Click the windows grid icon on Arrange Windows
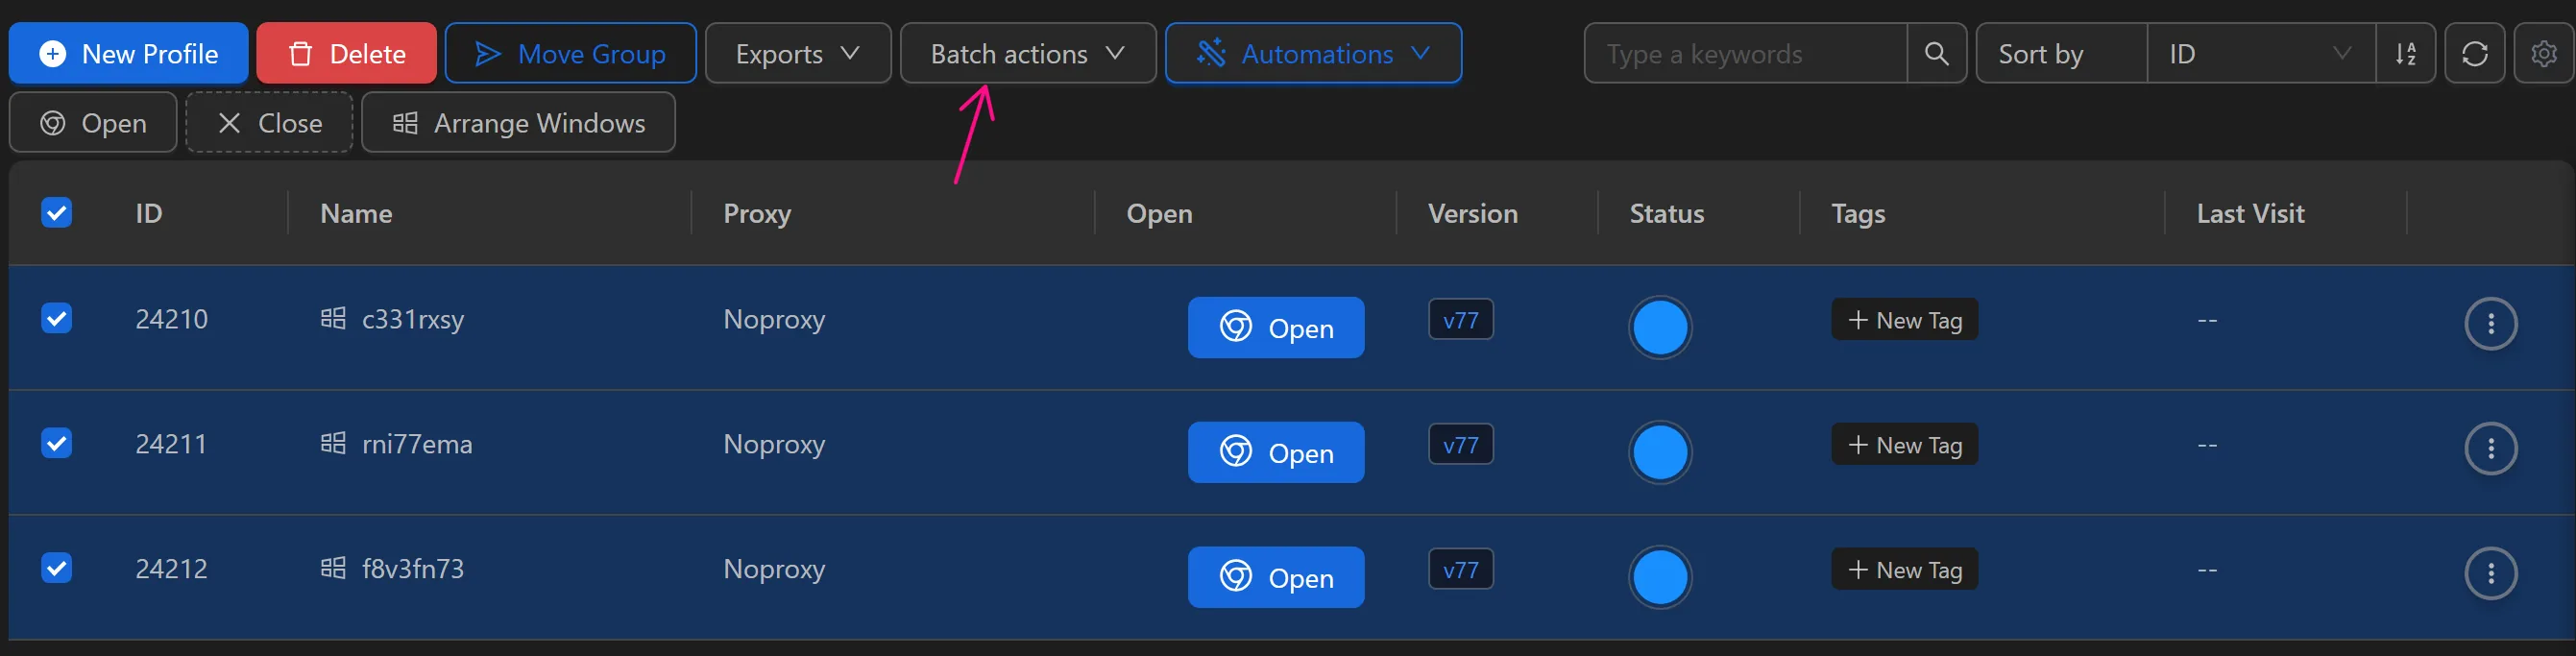2576x656 pixels. click(x=404, y=122)
